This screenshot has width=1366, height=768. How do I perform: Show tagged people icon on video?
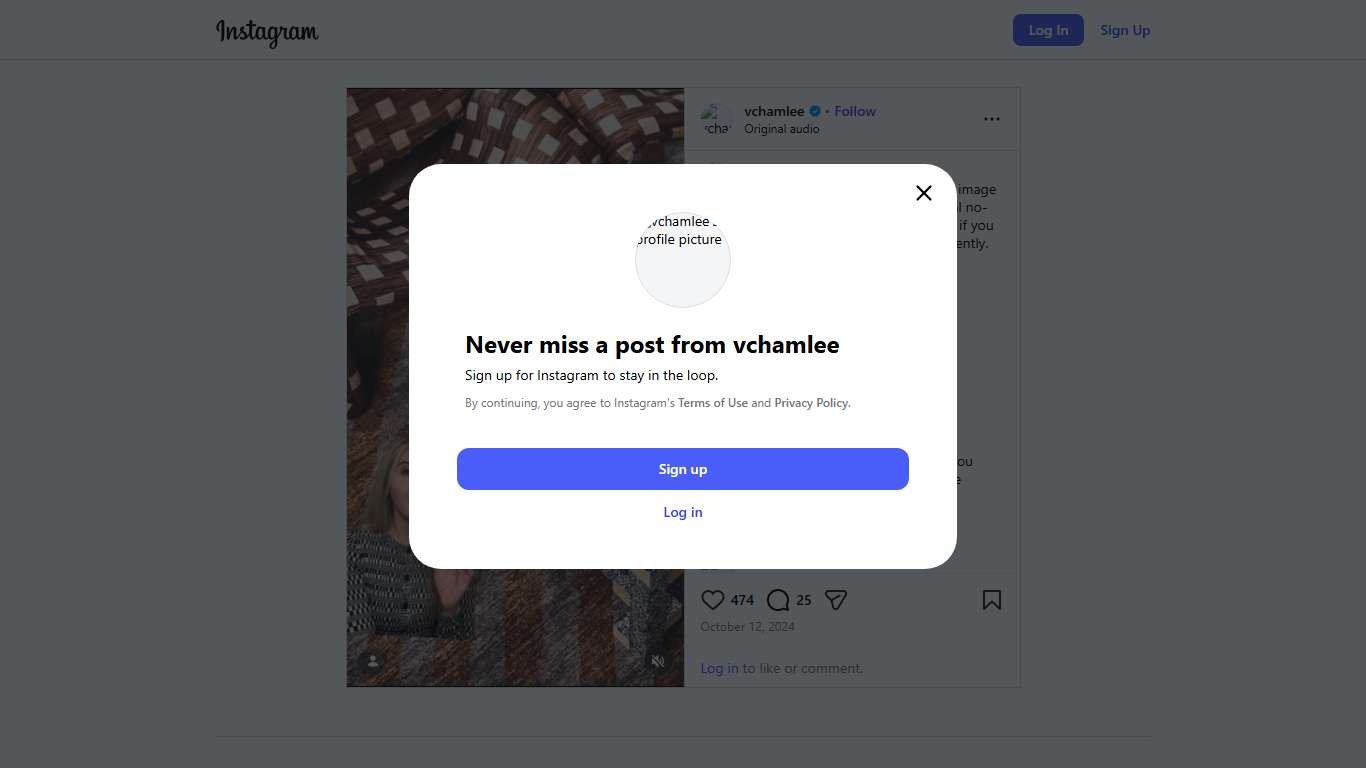click(373, 661)
